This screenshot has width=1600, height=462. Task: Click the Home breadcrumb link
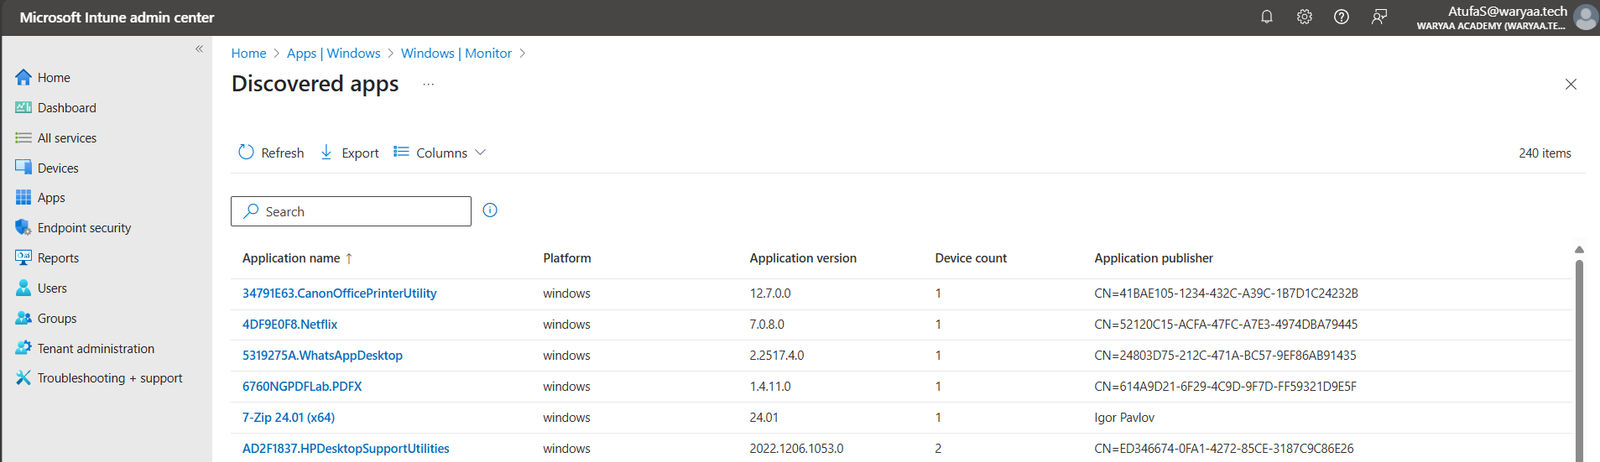coord(249,53)
